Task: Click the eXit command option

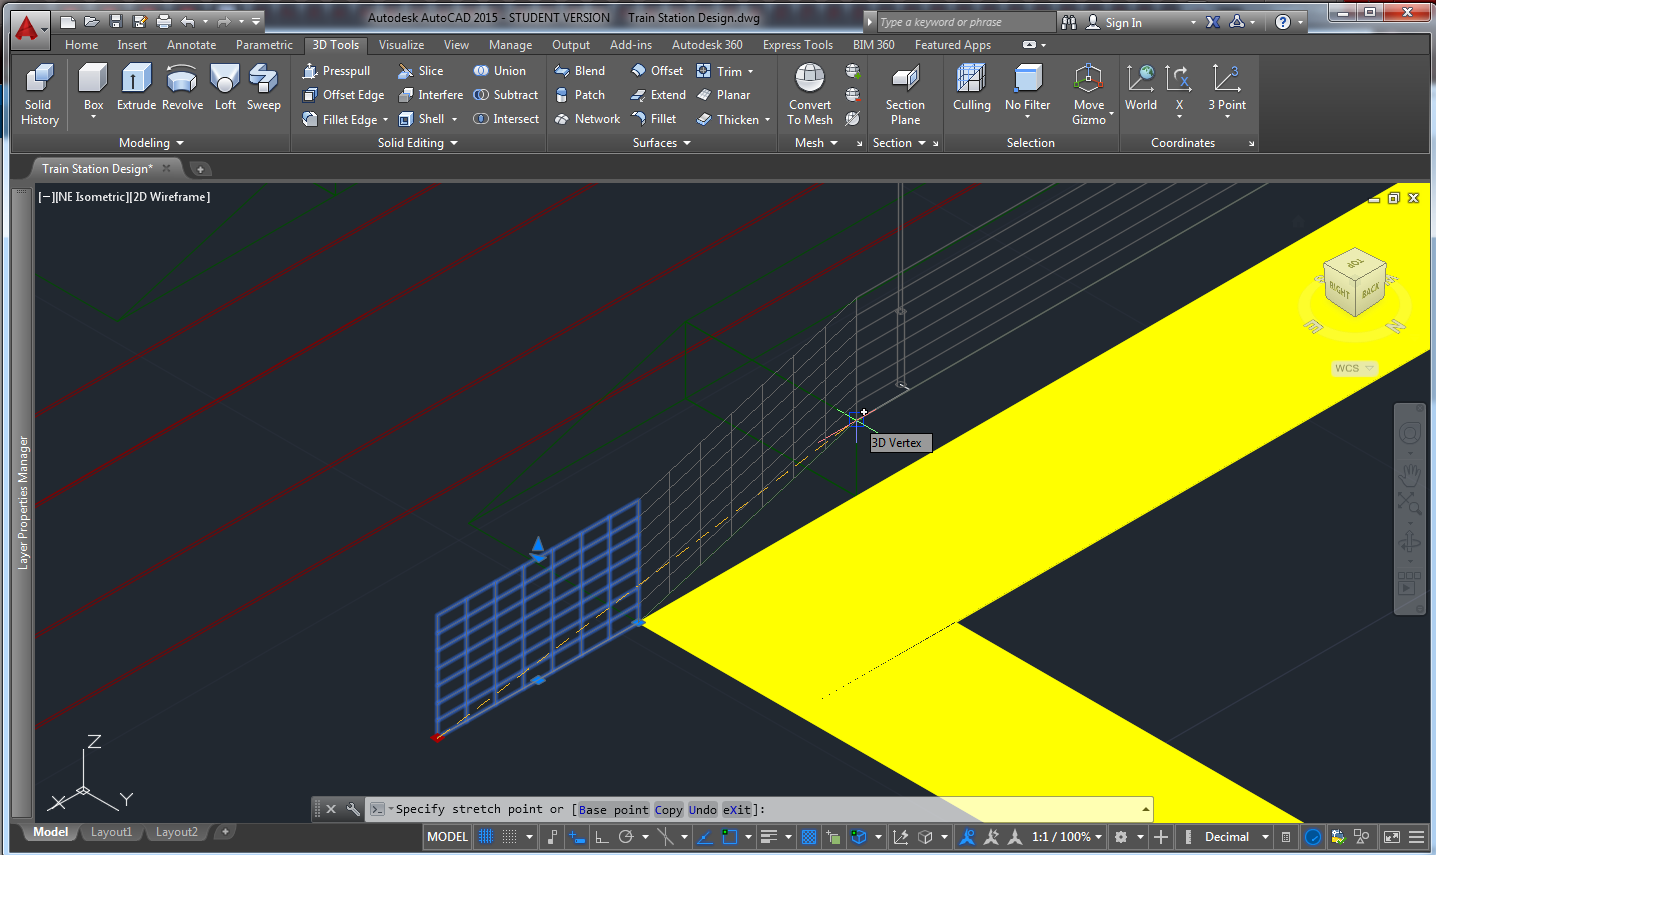Action: [x=736, y=810]
